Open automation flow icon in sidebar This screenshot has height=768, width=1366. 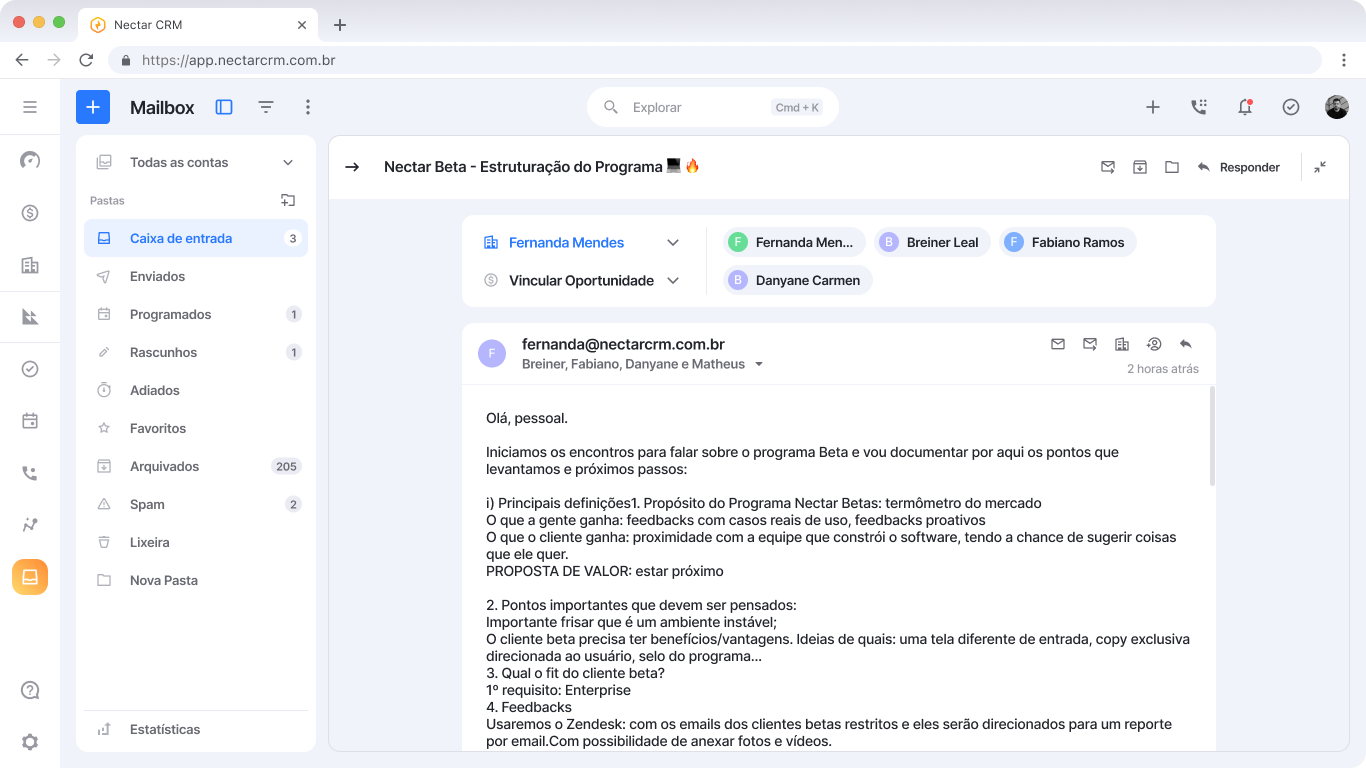point(30,525)
